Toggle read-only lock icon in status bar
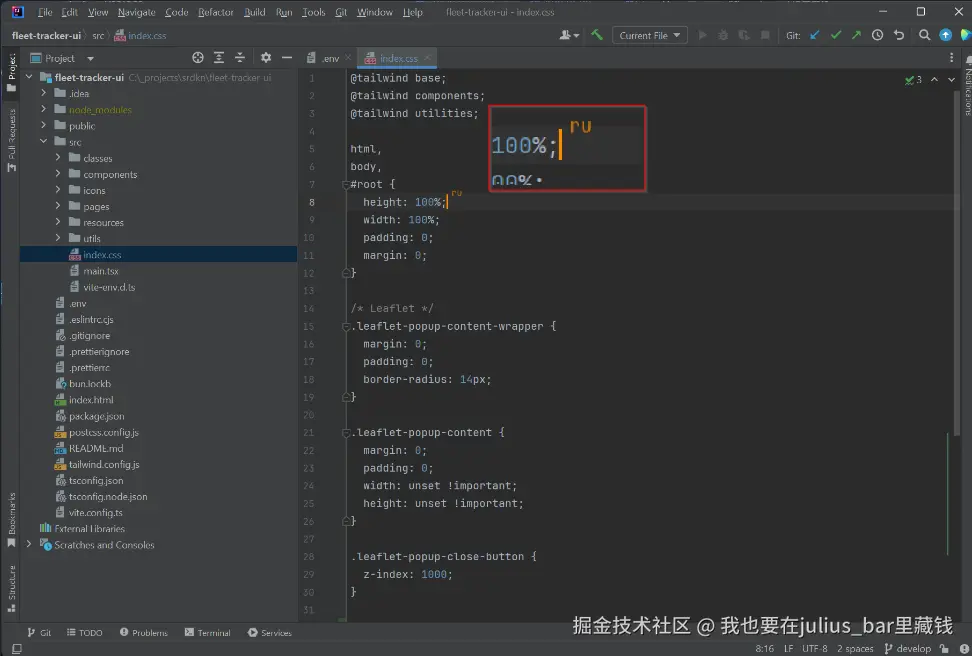 943,649
